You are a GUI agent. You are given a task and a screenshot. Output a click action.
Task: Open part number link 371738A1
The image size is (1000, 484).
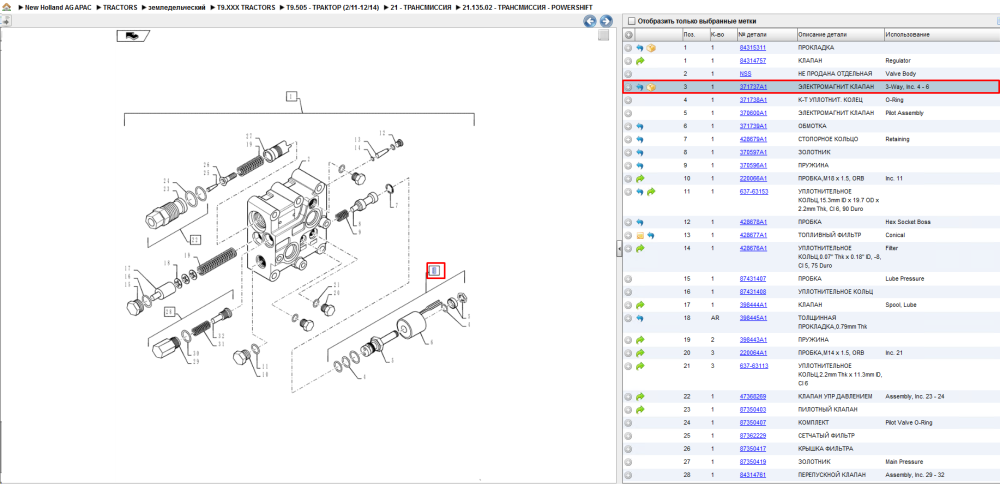(753, 100)
